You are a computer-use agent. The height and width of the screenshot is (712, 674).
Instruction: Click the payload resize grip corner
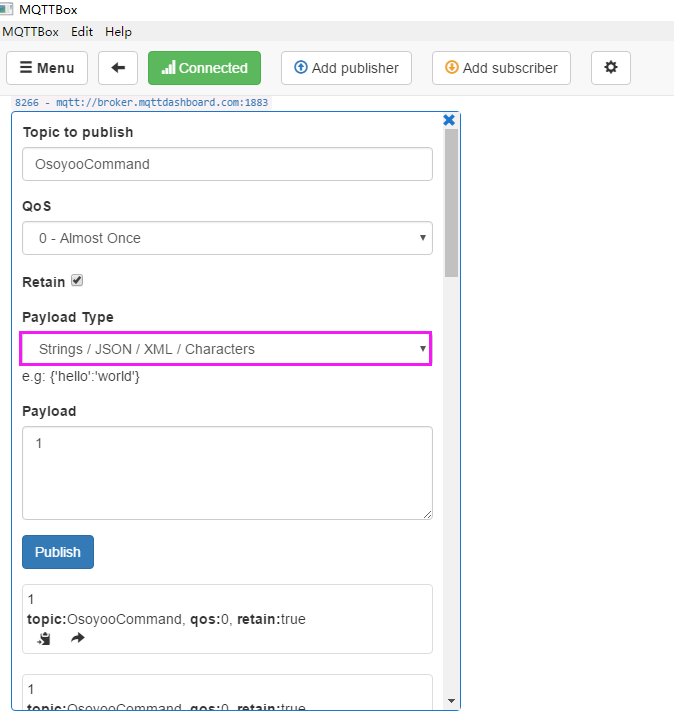tap(427, 514)
